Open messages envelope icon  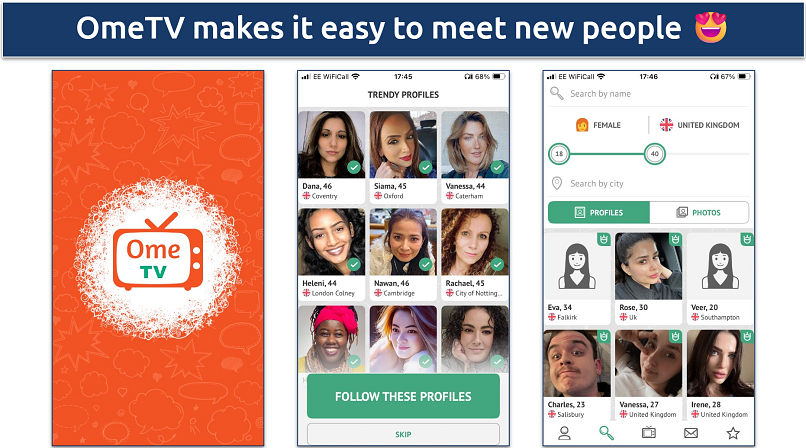(x=691, y=433)
